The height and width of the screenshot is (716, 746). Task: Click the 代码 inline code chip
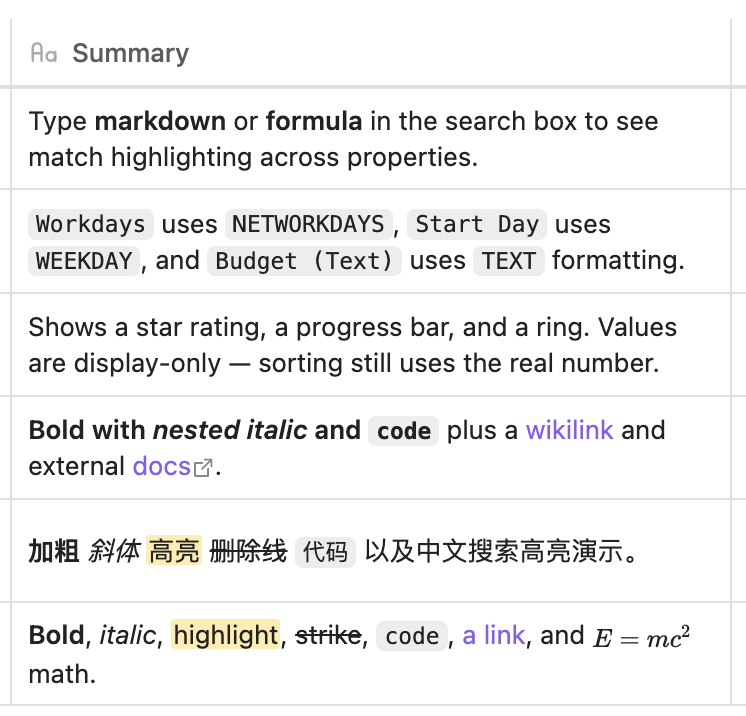coord(325,552)
